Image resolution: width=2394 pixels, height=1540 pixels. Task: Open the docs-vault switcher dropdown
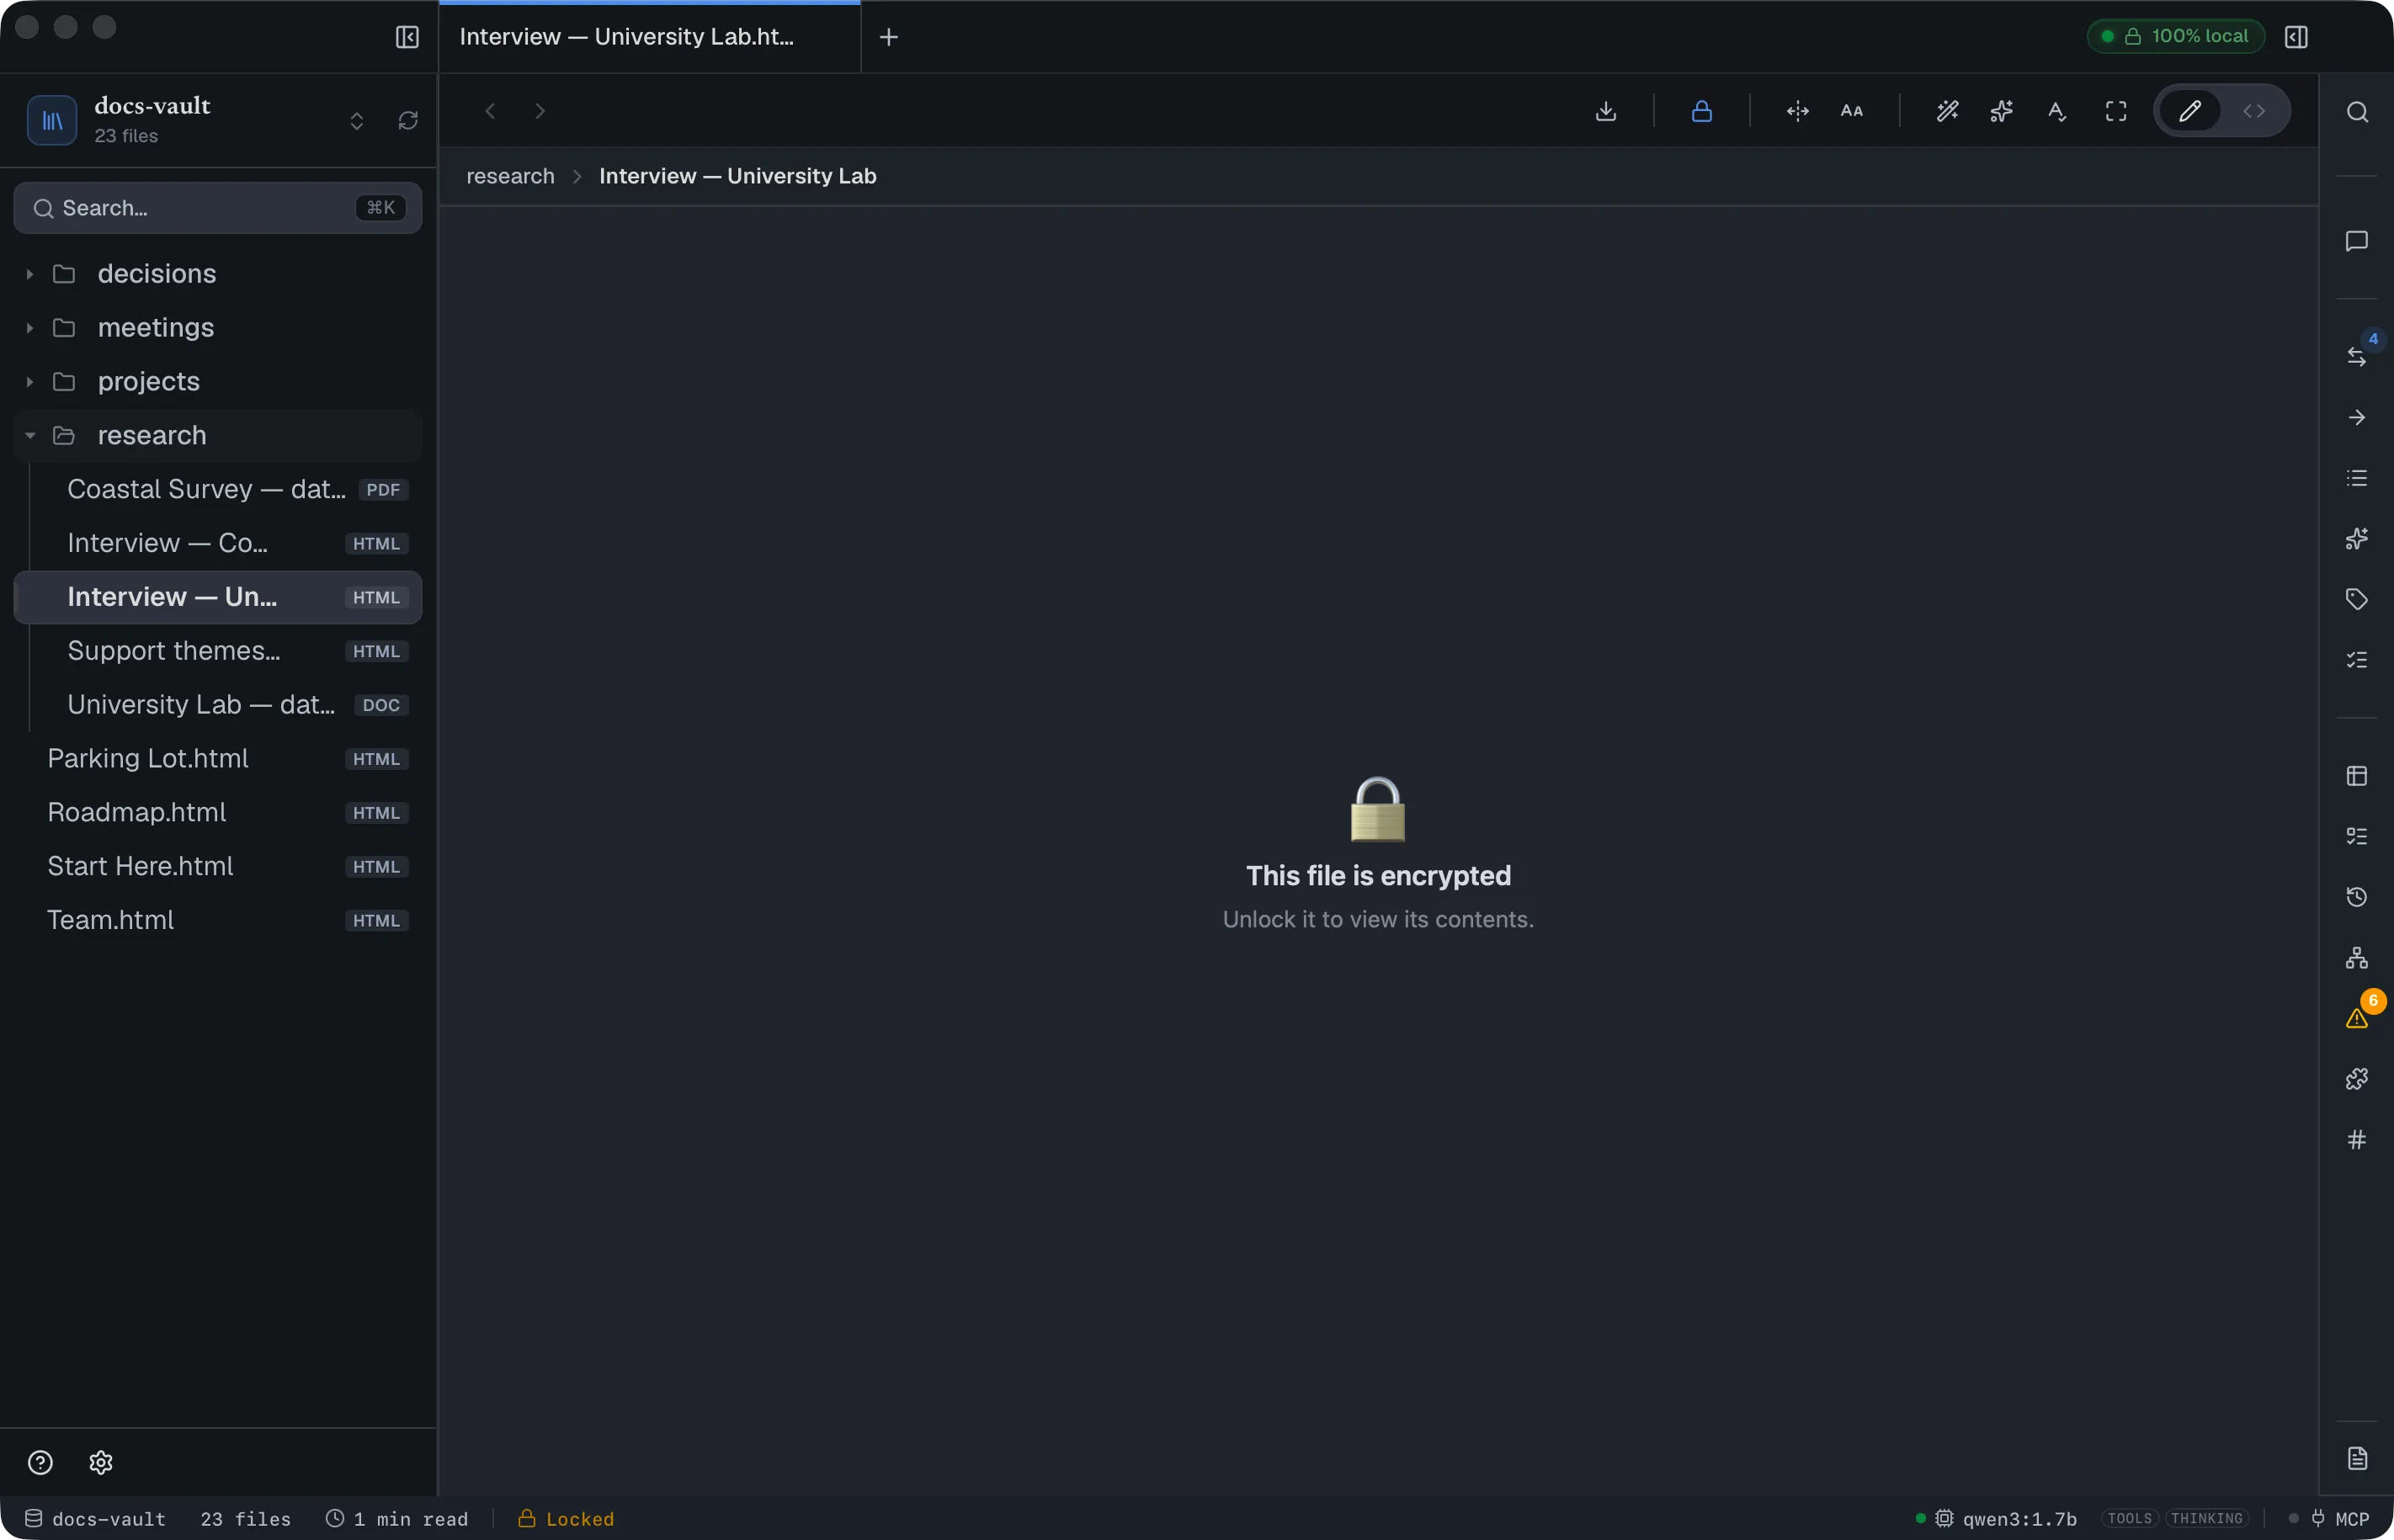click(x=356, y=121)
